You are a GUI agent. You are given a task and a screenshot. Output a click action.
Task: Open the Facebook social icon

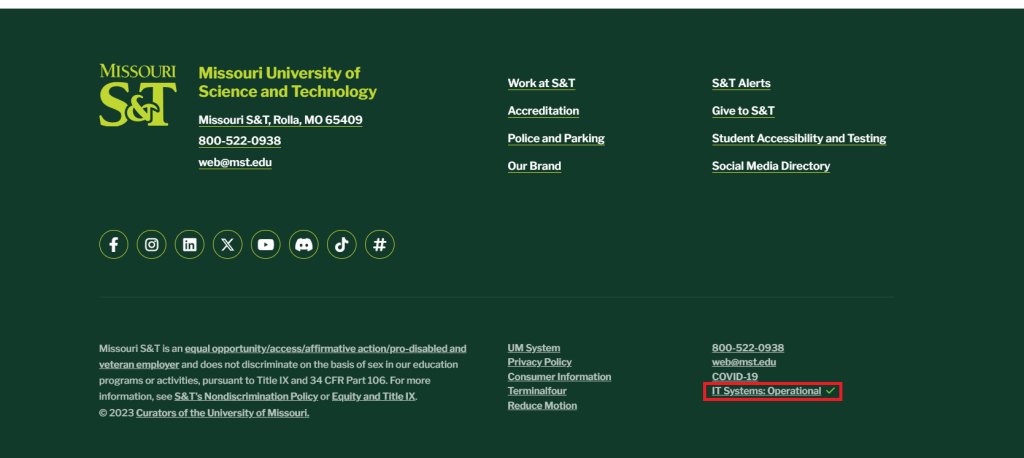click(x=114, y=244)
